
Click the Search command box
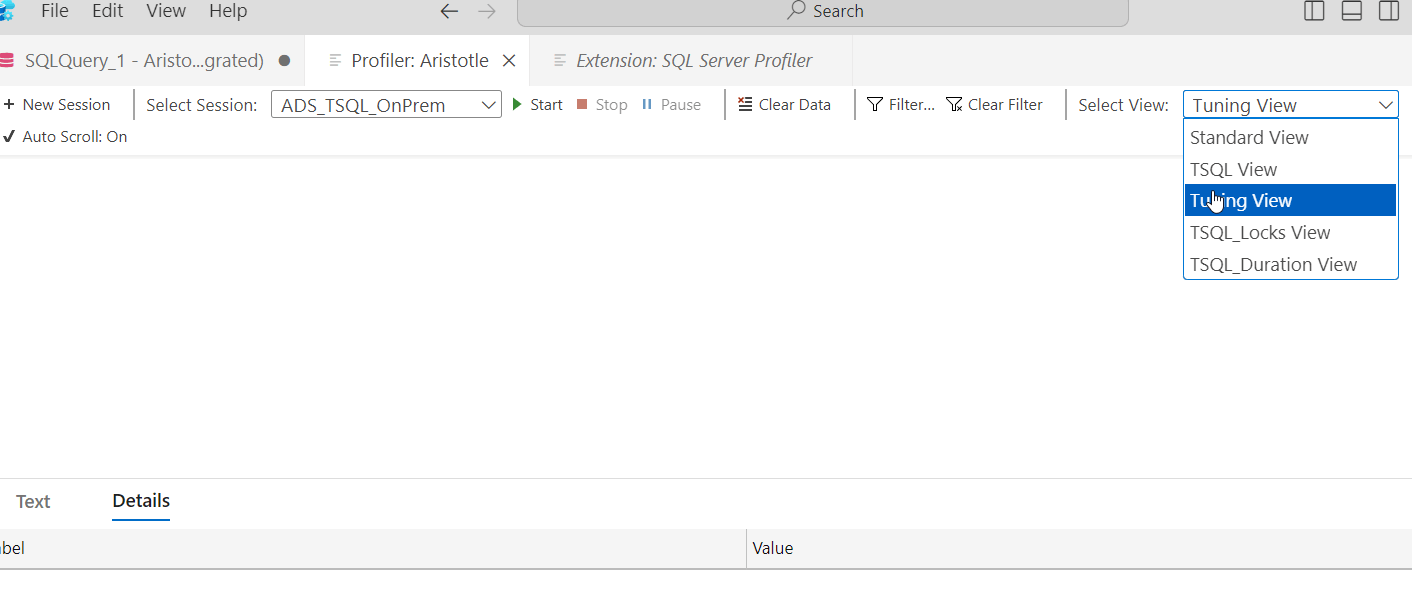click(x=822, y=11)
